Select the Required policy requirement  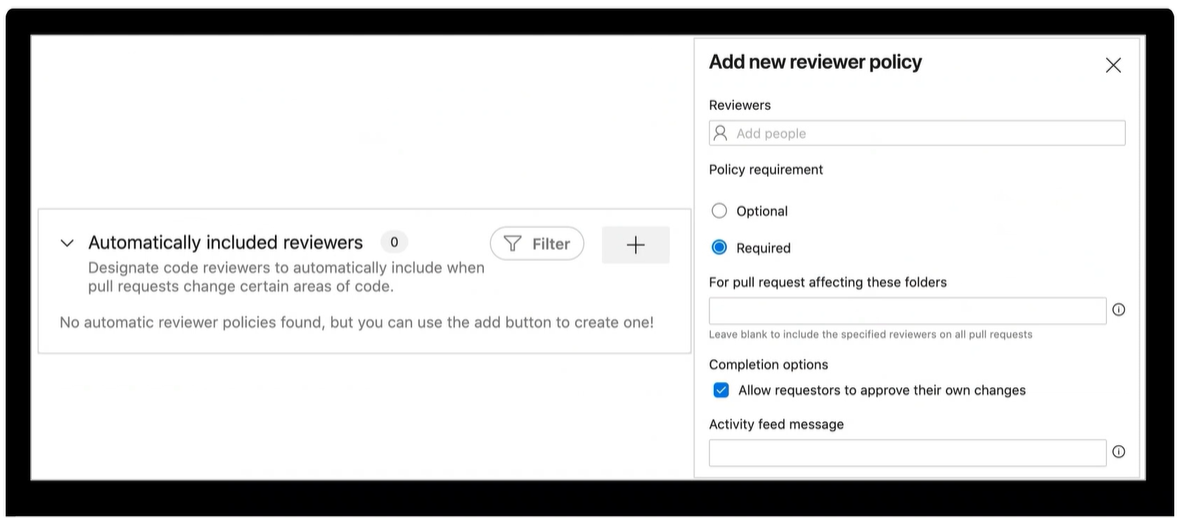[719, 248]
